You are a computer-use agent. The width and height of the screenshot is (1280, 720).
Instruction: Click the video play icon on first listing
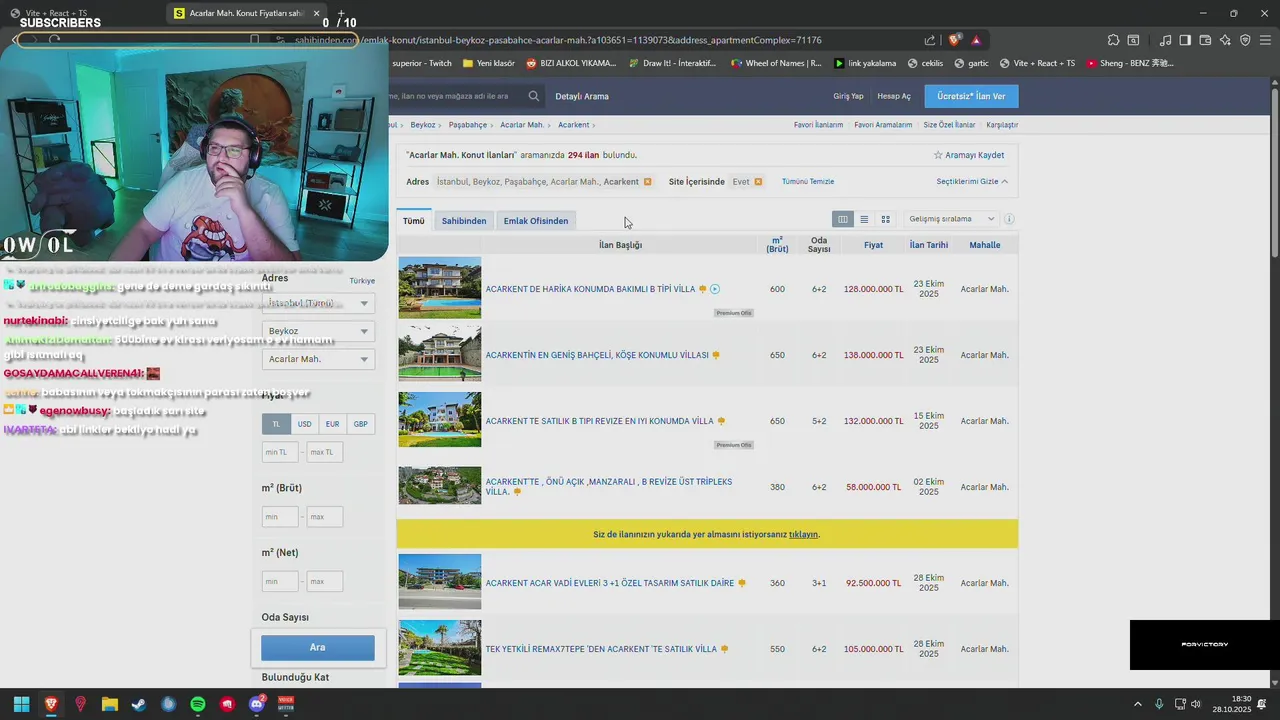(x=715, y=289)
